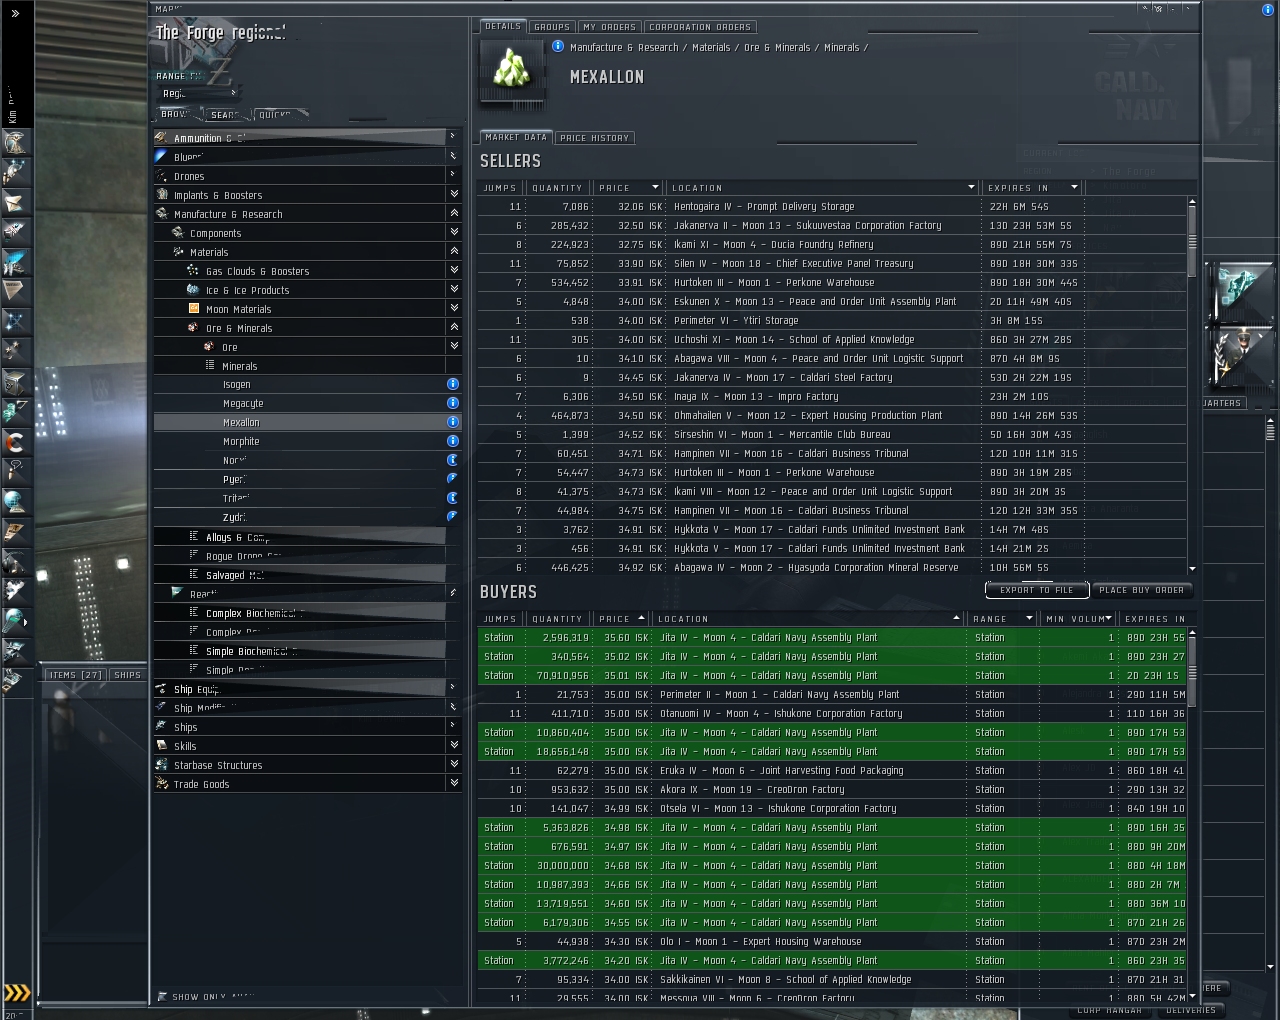Open the Items [27] hangar tab
The height and width of the screenshot is (1020, 1280).
76,675
